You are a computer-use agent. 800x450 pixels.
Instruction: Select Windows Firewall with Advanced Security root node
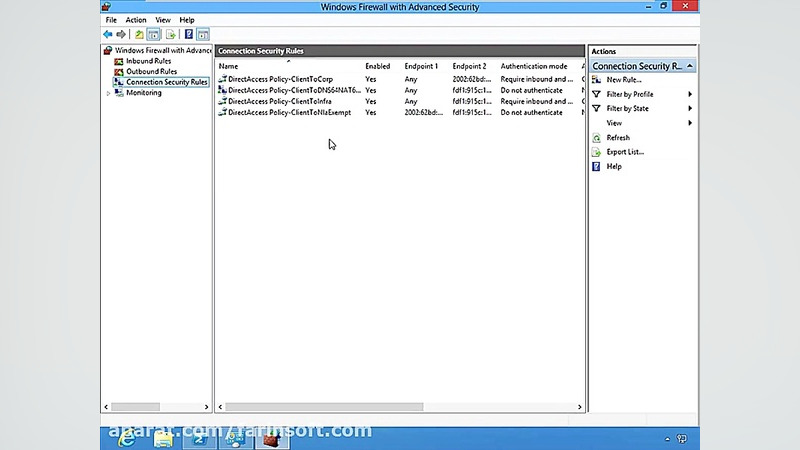tap(163, 51)
